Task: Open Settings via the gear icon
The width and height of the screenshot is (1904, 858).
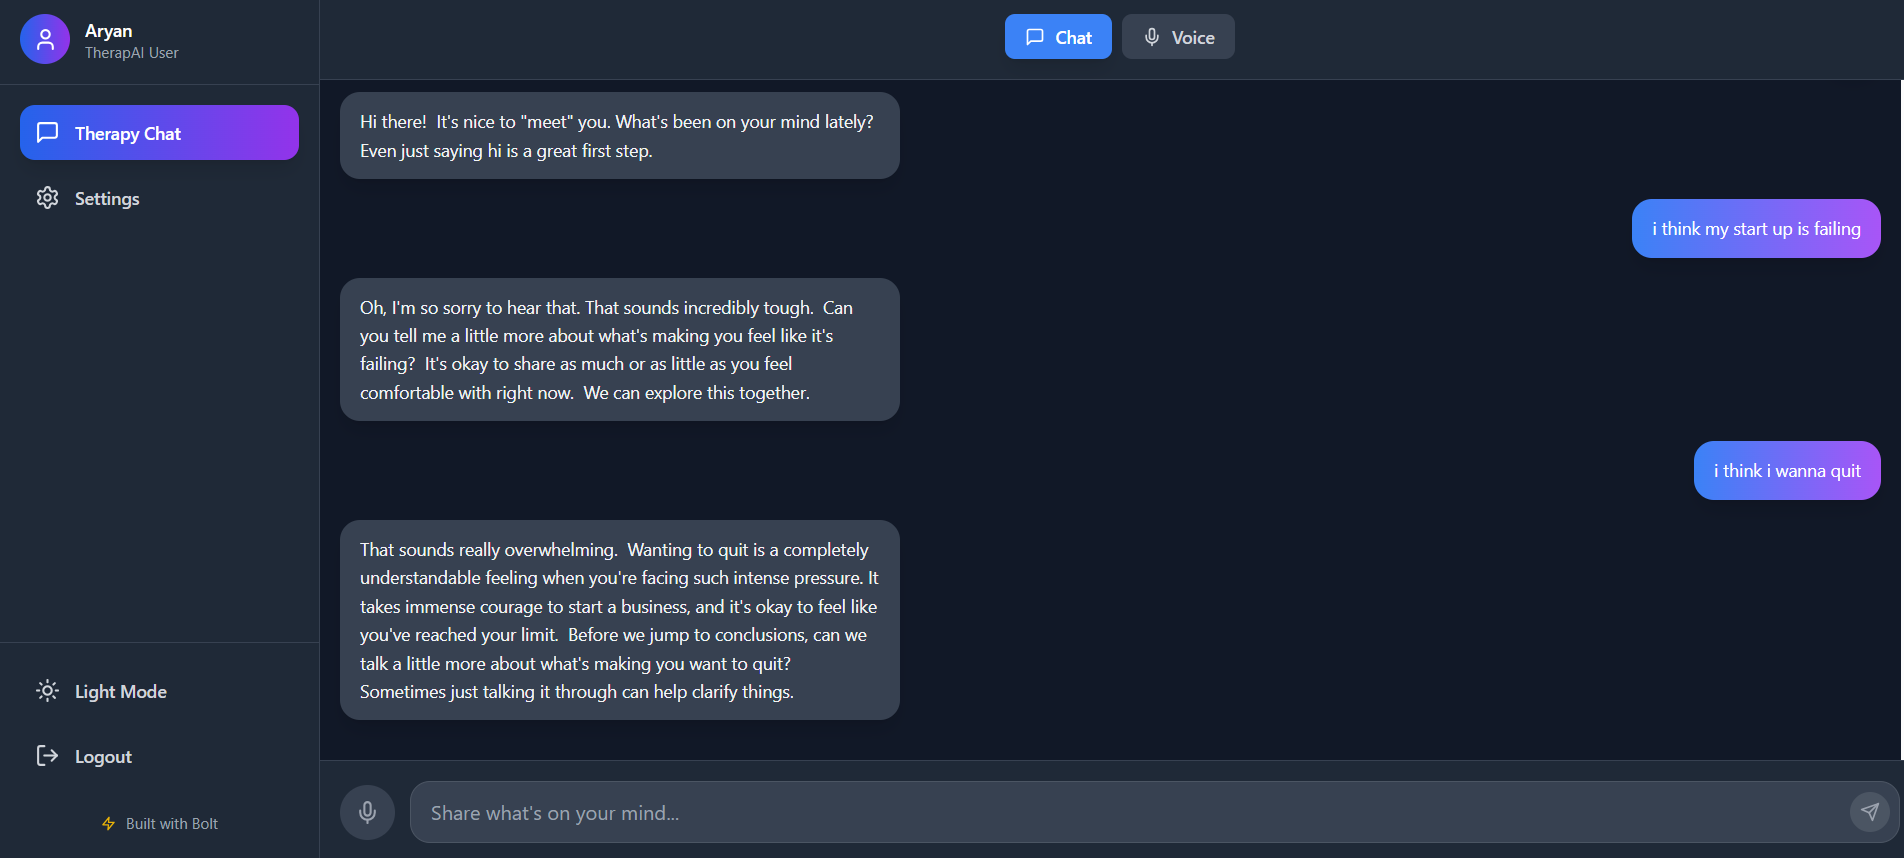Action: (x=47, y=198)
